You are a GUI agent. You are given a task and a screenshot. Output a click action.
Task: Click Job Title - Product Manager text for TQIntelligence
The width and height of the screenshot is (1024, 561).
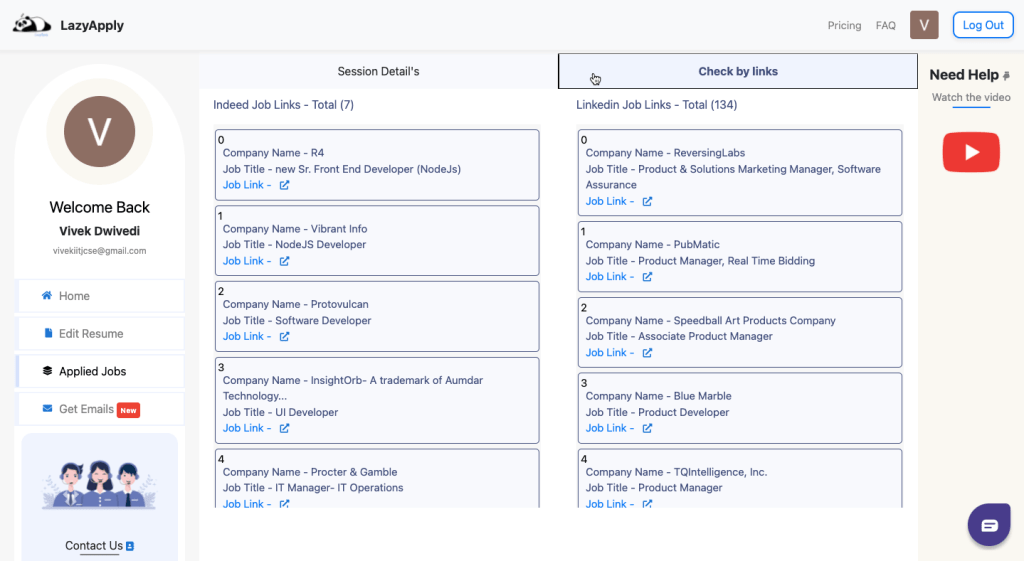654,487
